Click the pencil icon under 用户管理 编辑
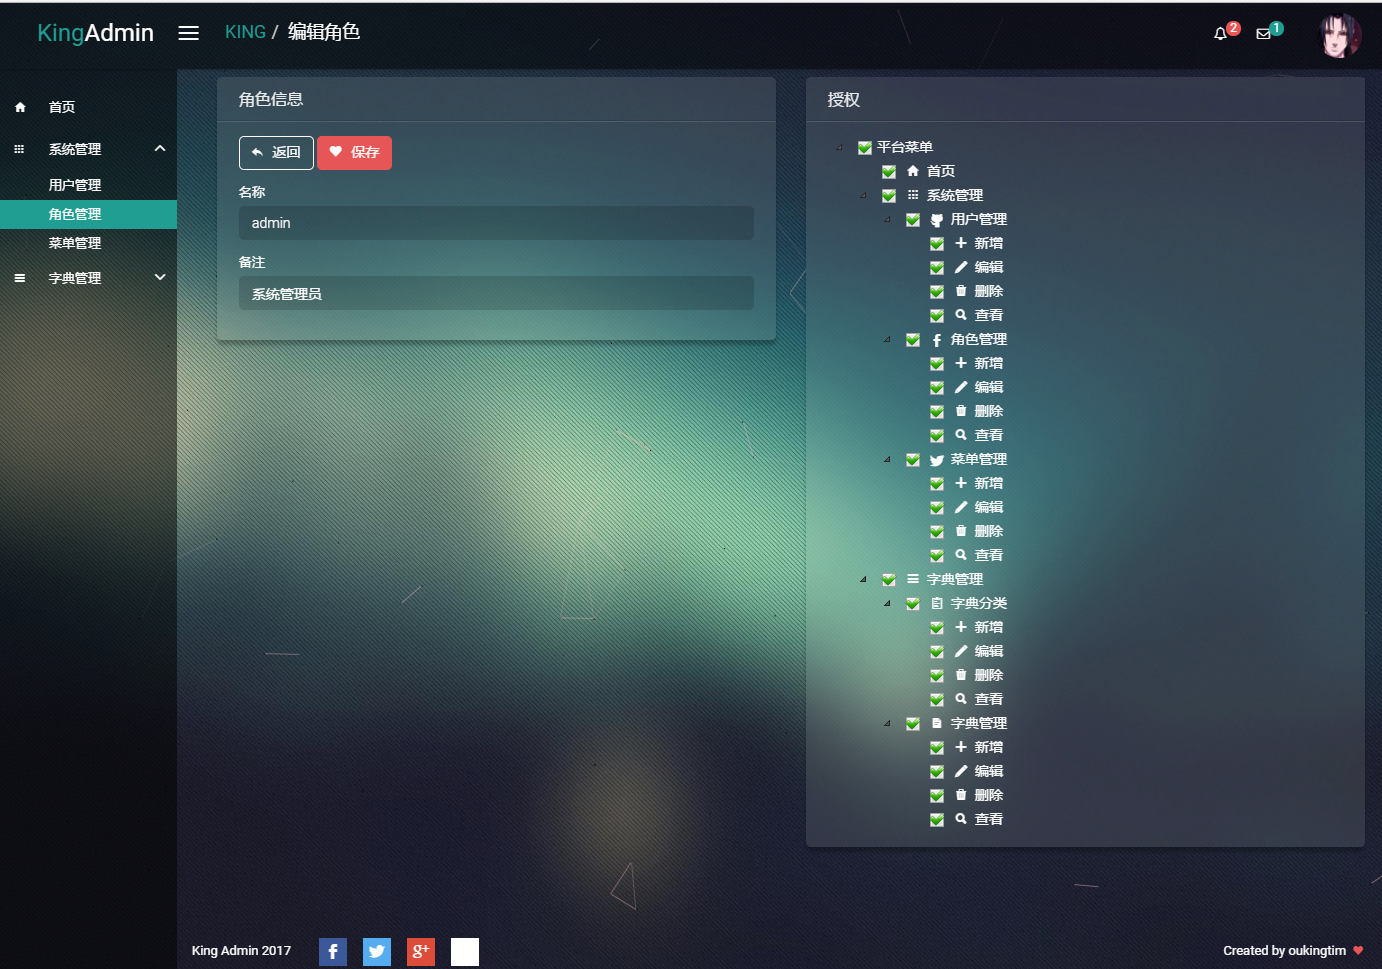Image resolution: width=1382 pixels, height=969 pixels. [x=961, y=267]
